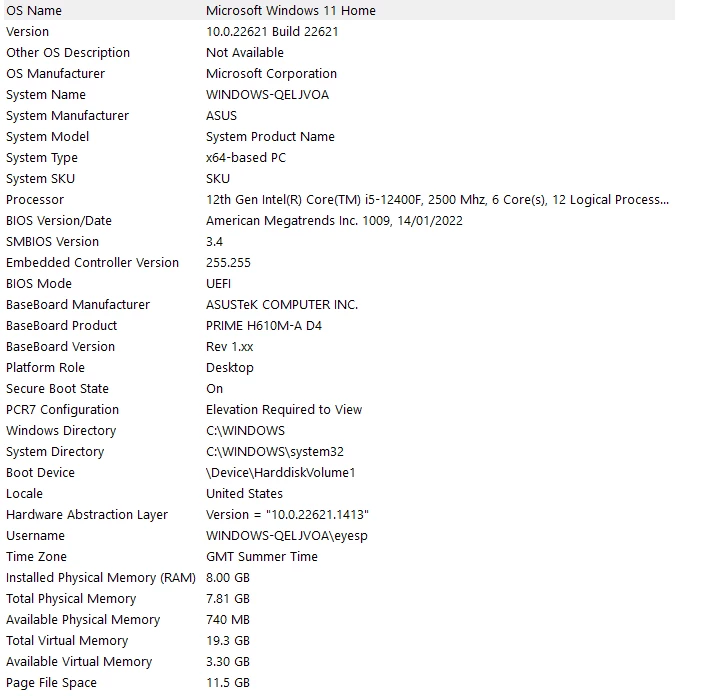This screenshot has height=696, width=719.
Task: Select the BaseBoard Manufacturer label
Action: [x=78, y=305]
